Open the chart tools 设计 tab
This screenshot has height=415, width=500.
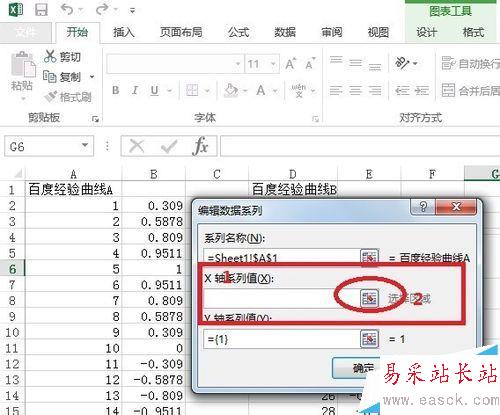[x=426, y=32]
